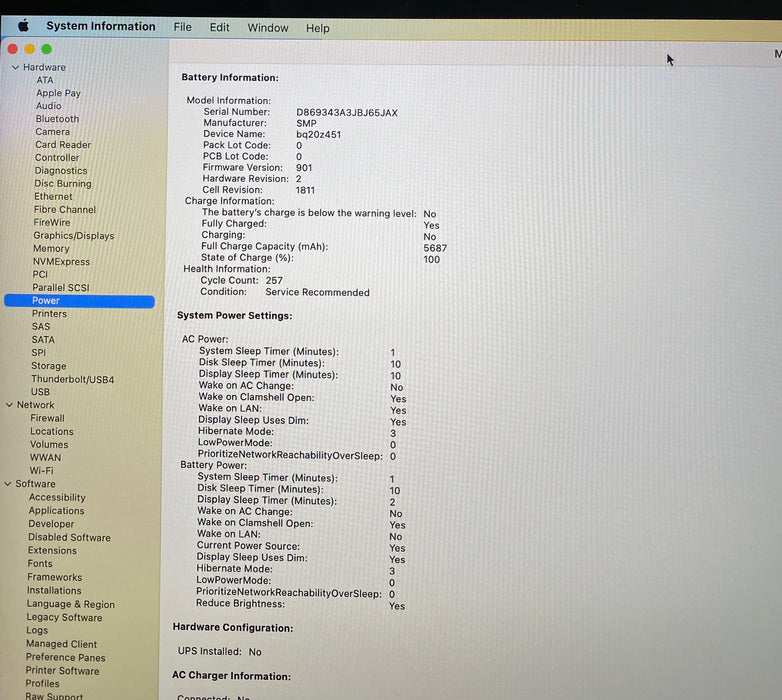Select Diagnostics in the sidebar
Screen dimensions: 782x700
pos(60,171)
